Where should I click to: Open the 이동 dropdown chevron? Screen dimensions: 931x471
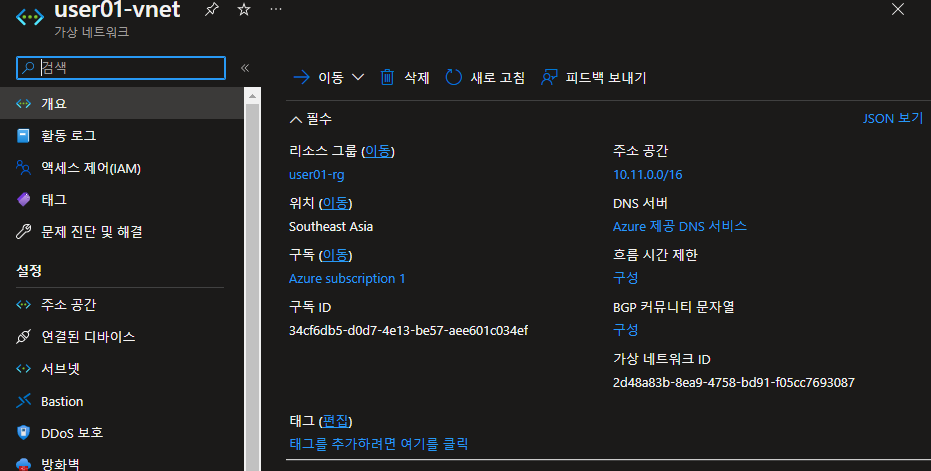pos(357,77)
